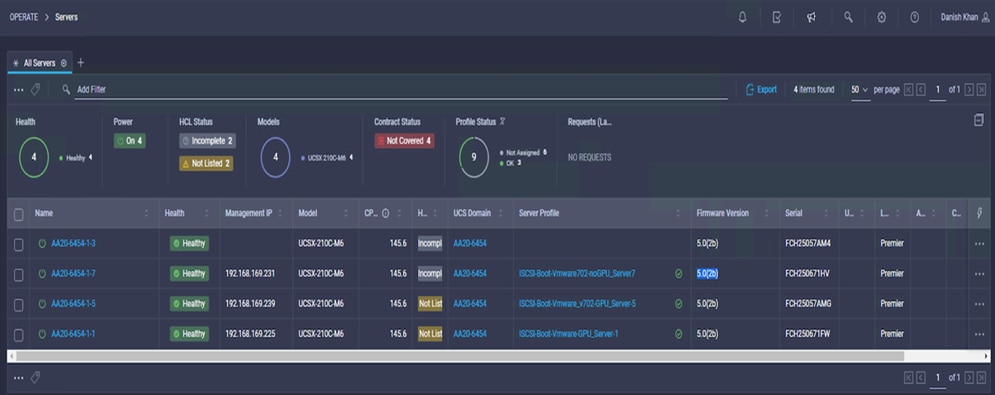Image resolution: width=995 pixels, height=395 pixels.
Task: Go to last page in top pagination
Action: 982,90
